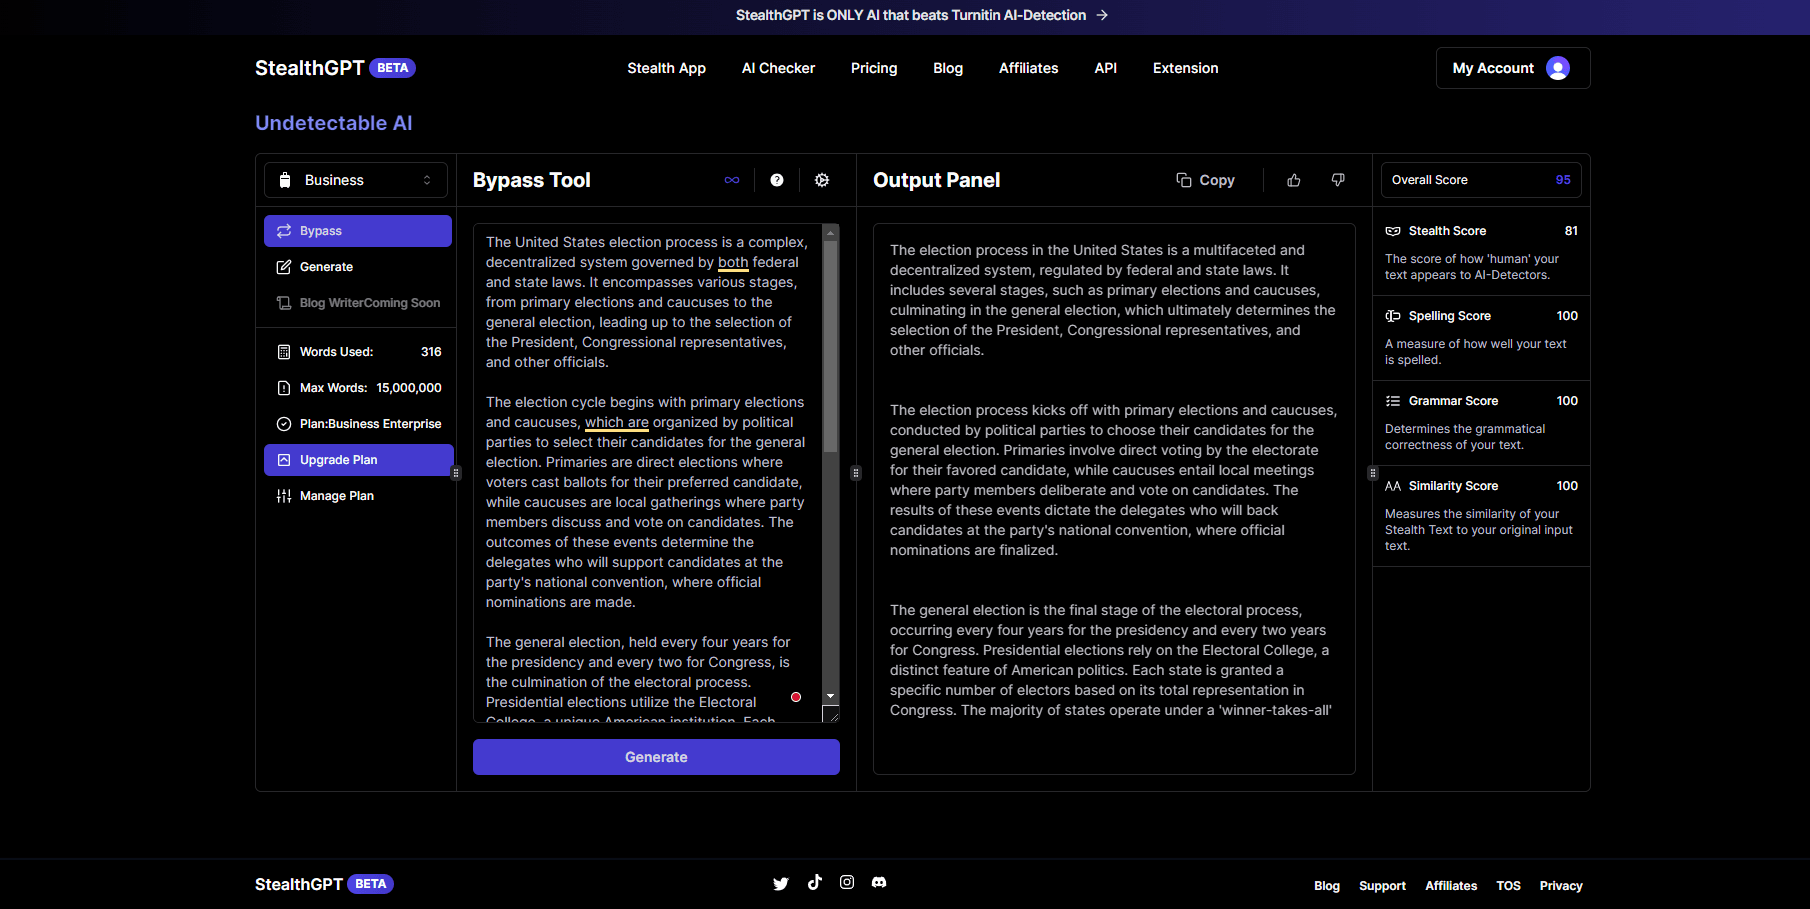The image size is (1810, 909).
Task: Open StealthGPT Discord link
Action: pyautogui.click(x=879, y=882)
